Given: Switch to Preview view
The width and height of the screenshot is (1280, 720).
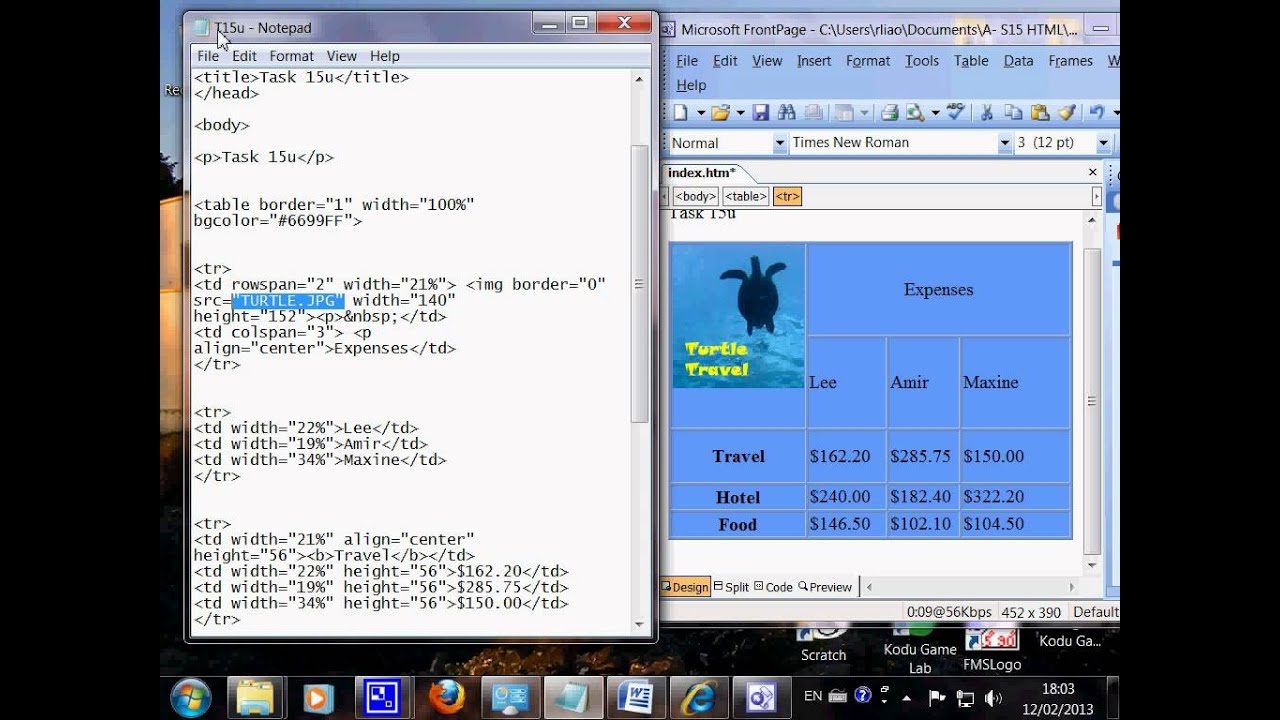Looking at the screenshot, I should (825, 587).
